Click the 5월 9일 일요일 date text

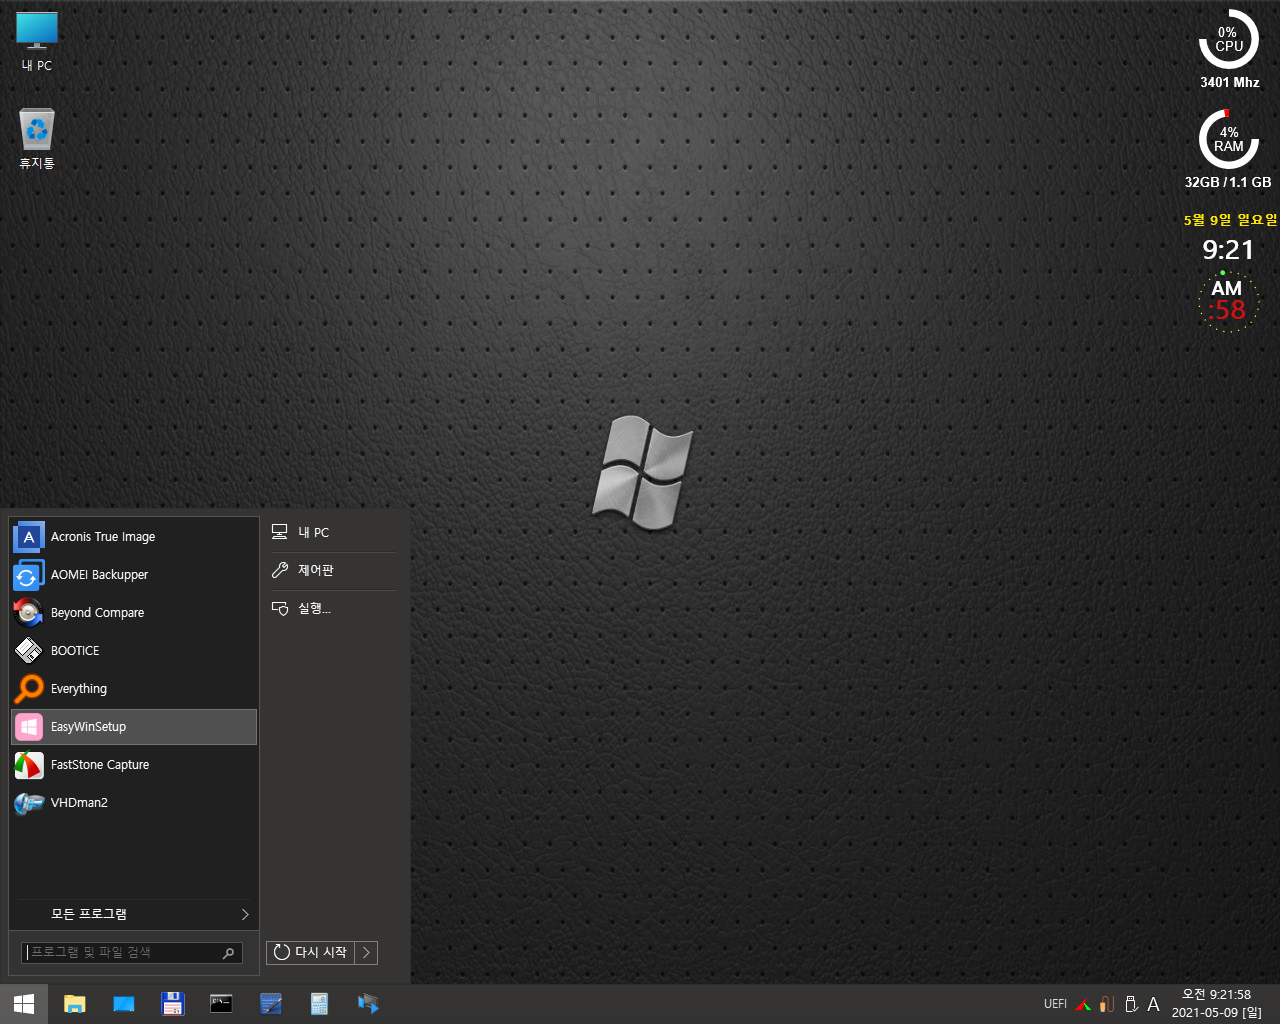pos(1230,220)
